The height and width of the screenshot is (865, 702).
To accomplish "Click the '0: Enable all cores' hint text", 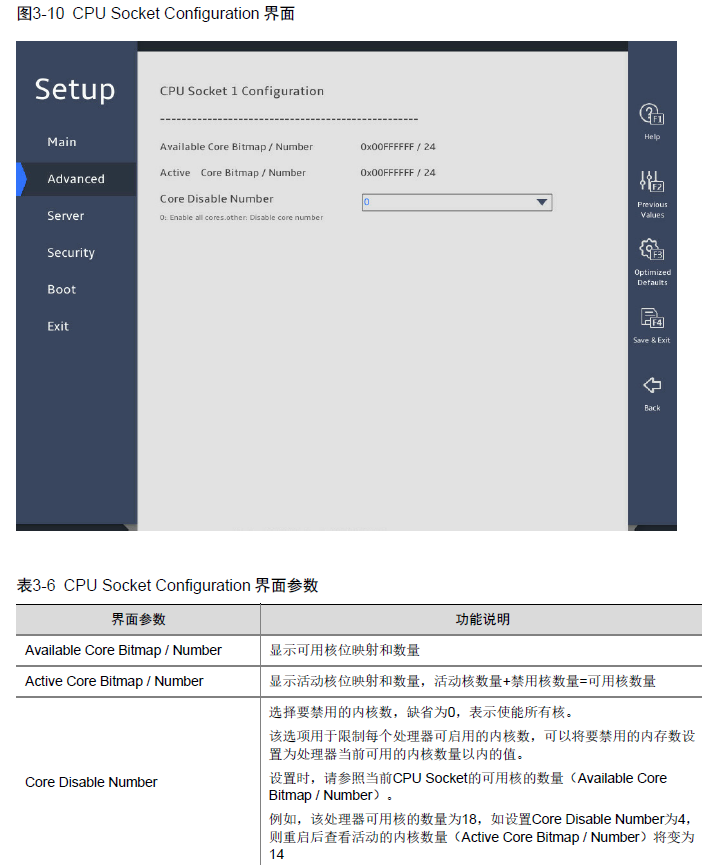I will tap(241, 217).
